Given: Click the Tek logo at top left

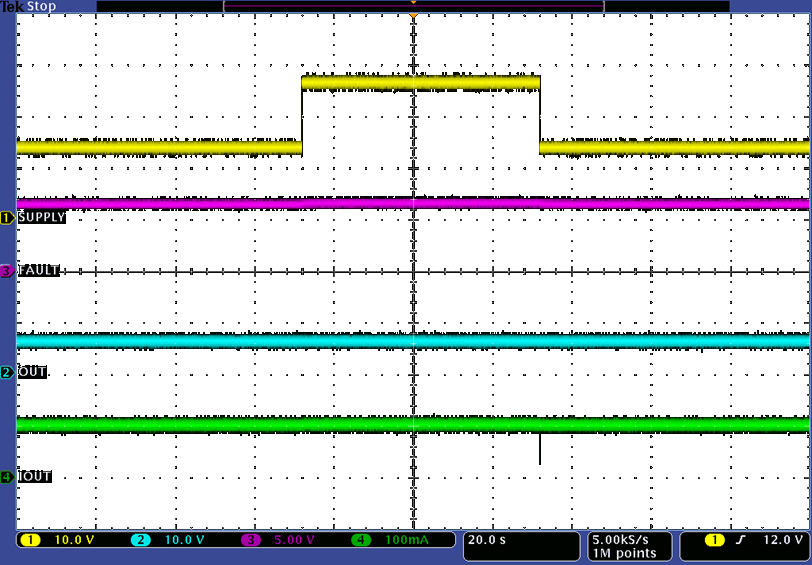Looking at the screenshot, I should (x=12, y=6).
